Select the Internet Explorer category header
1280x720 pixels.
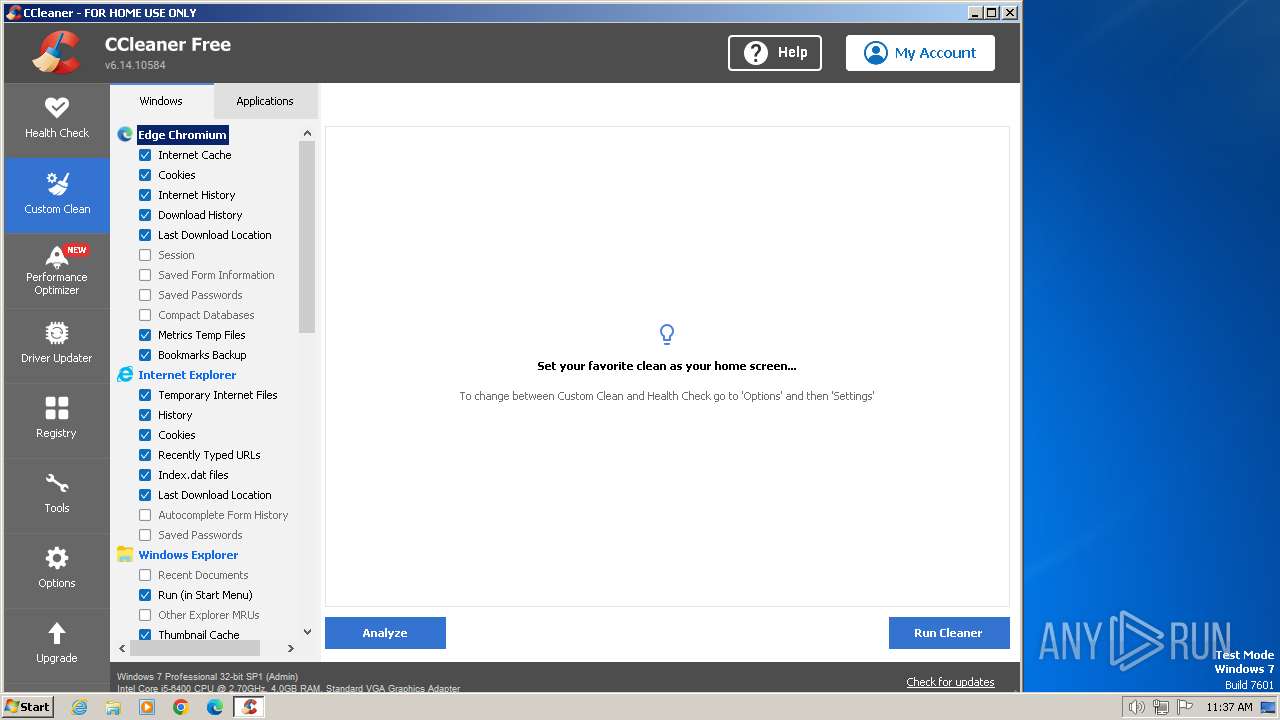point(187,375)
